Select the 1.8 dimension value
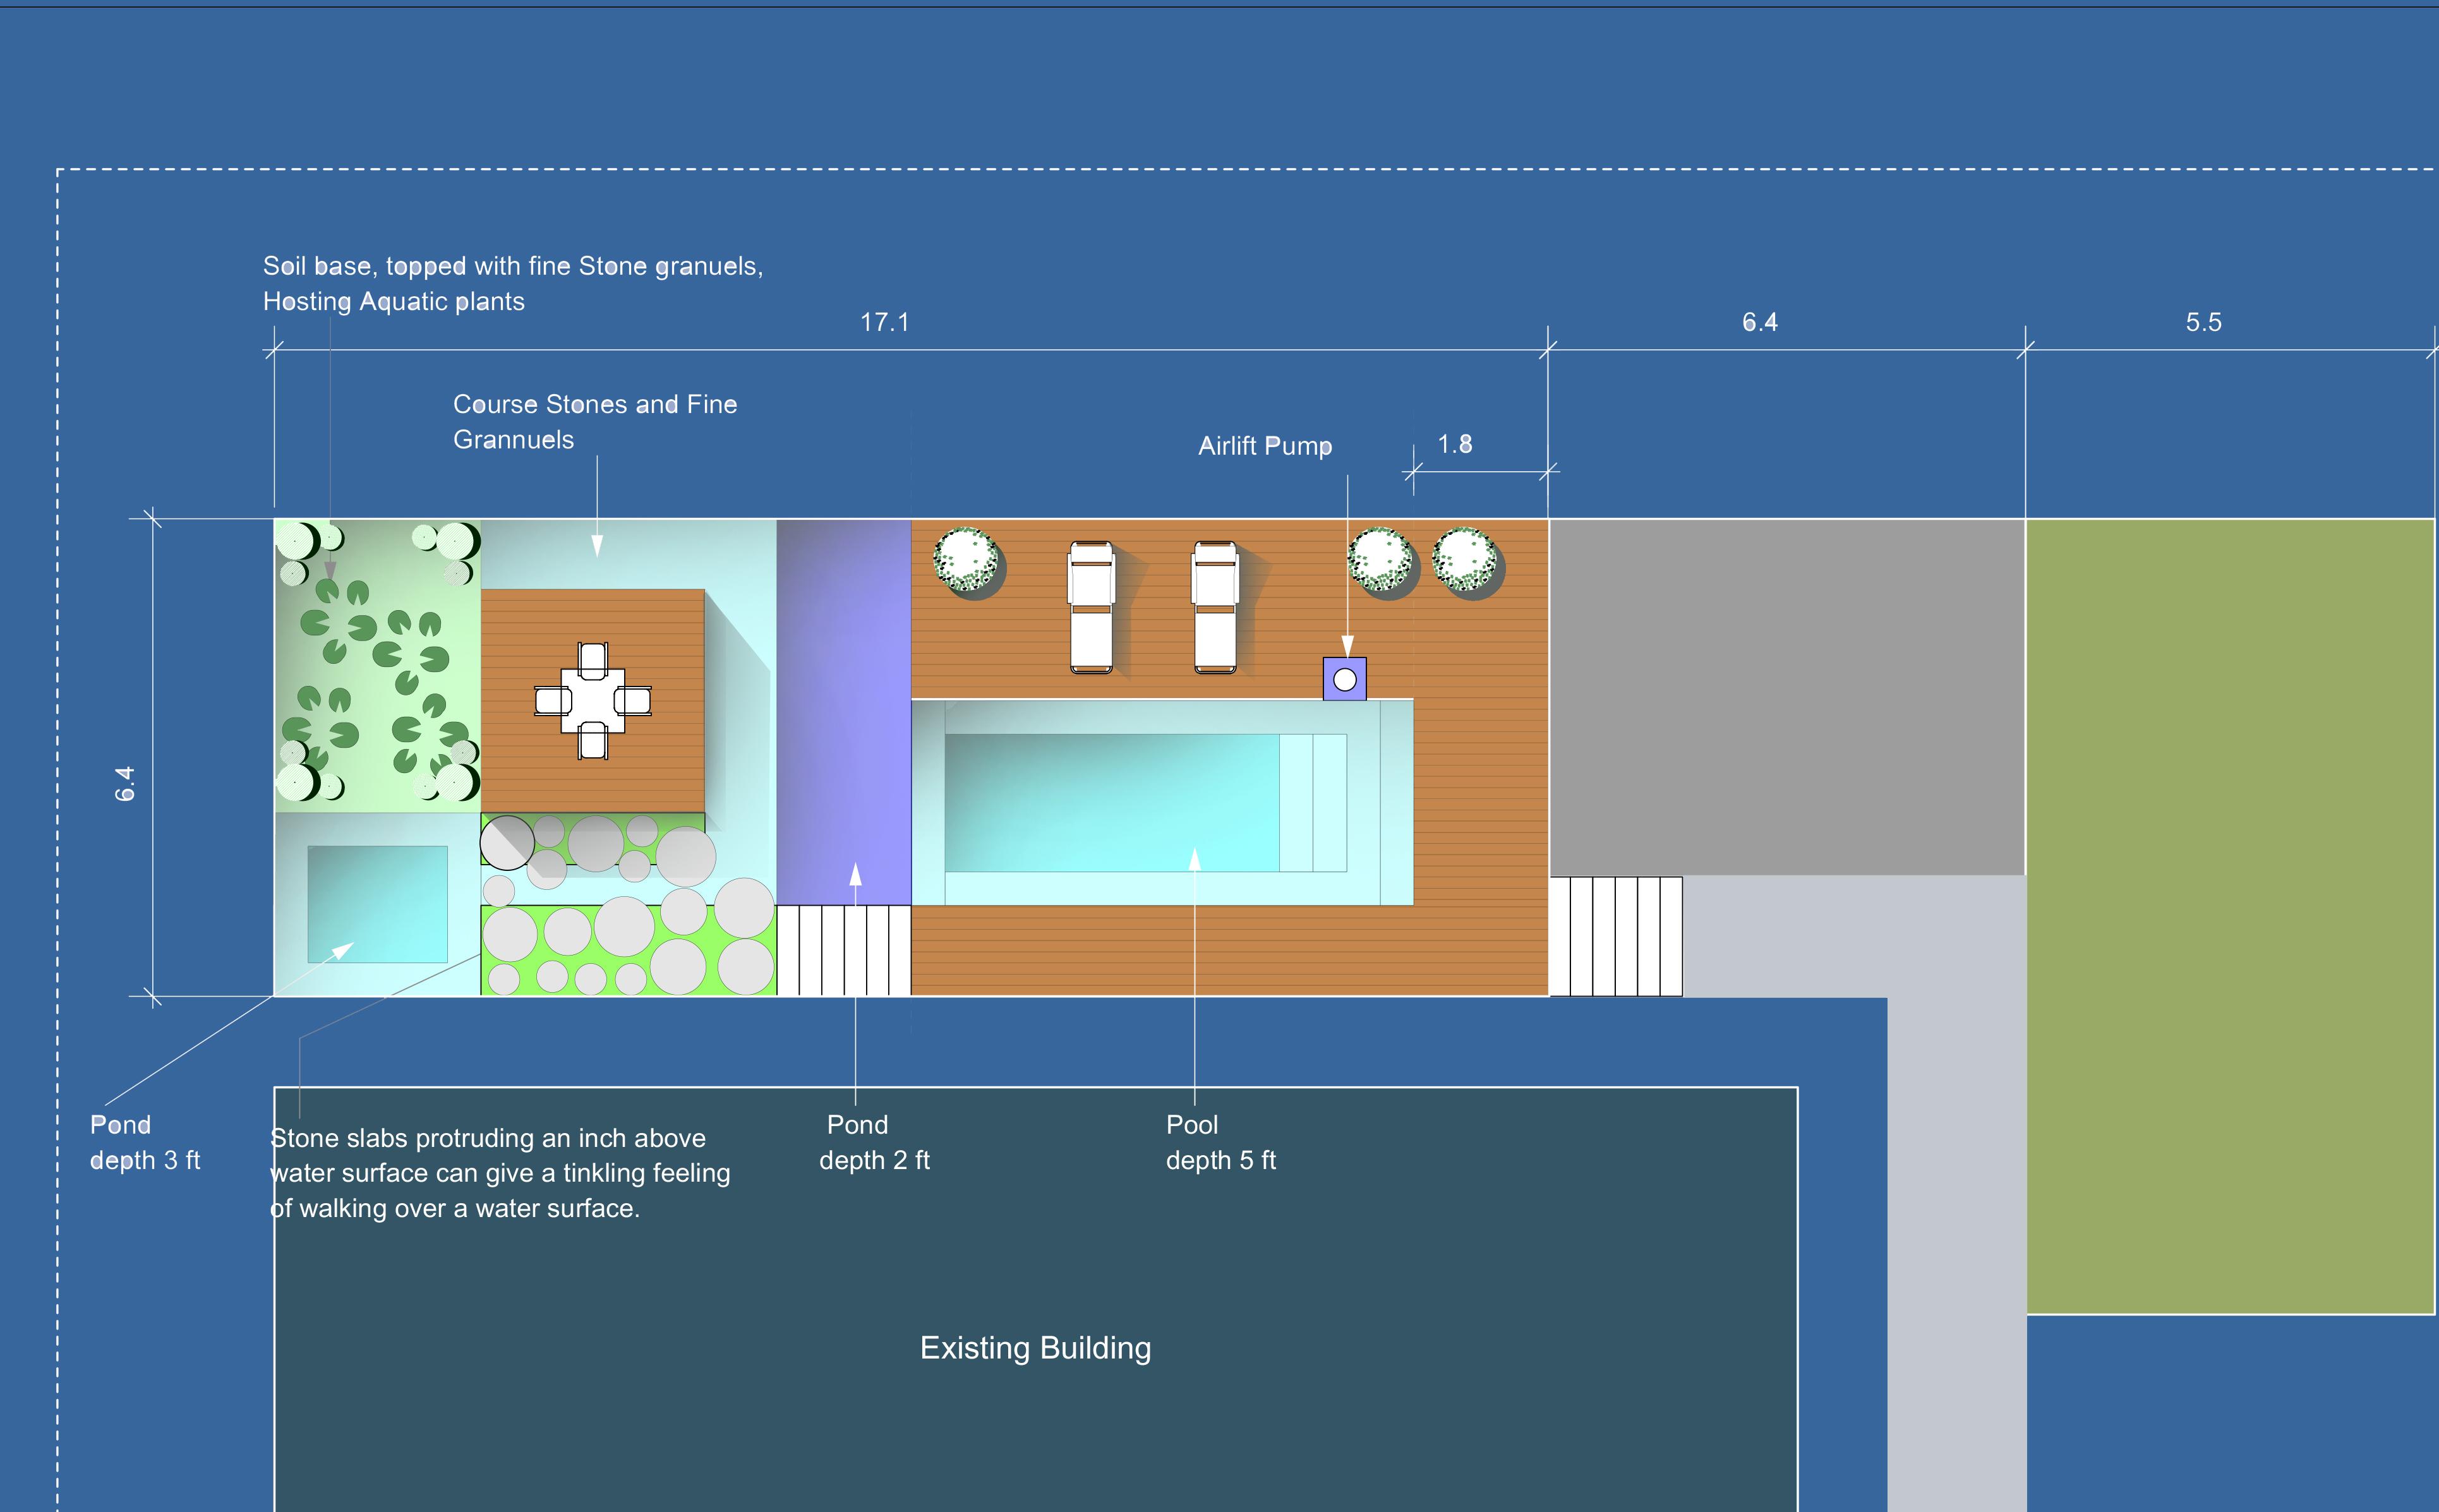The image size is (2439, 1512). 1454,444
